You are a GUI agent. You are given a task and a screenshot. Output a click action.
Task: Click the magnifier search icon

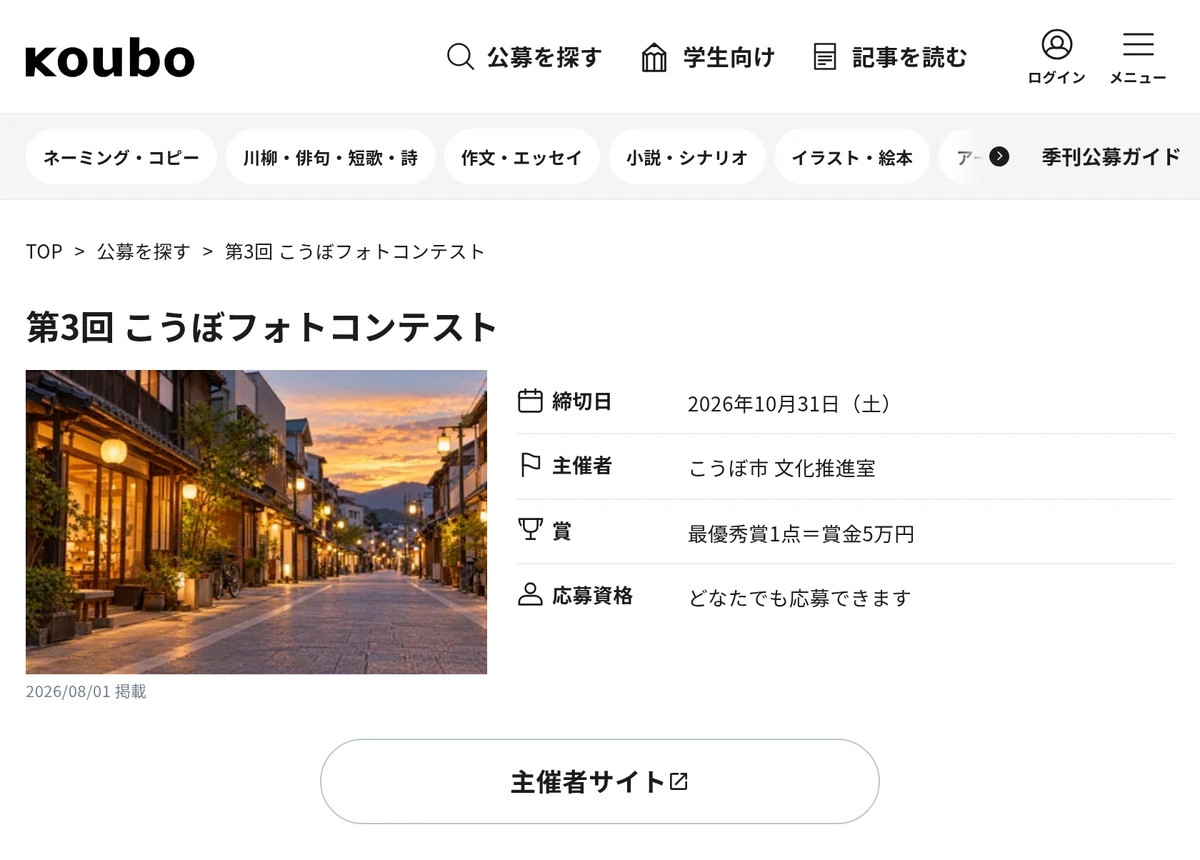tap(460, 57)
